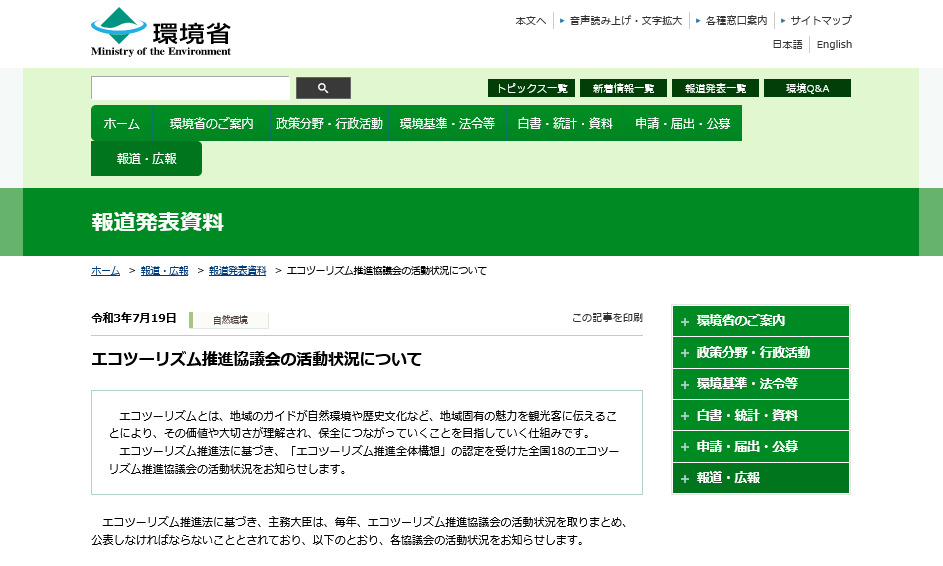Open the ホーム navigation tab
Screen dimensions: 943x566
tap(121, 124)
